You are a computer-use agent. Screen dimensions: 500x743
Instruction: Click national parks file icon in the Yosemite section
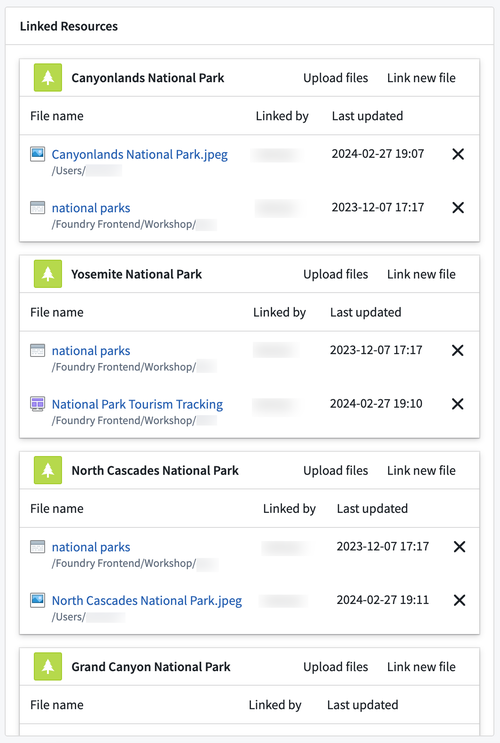pyautogui.click(x=37, y=350)
